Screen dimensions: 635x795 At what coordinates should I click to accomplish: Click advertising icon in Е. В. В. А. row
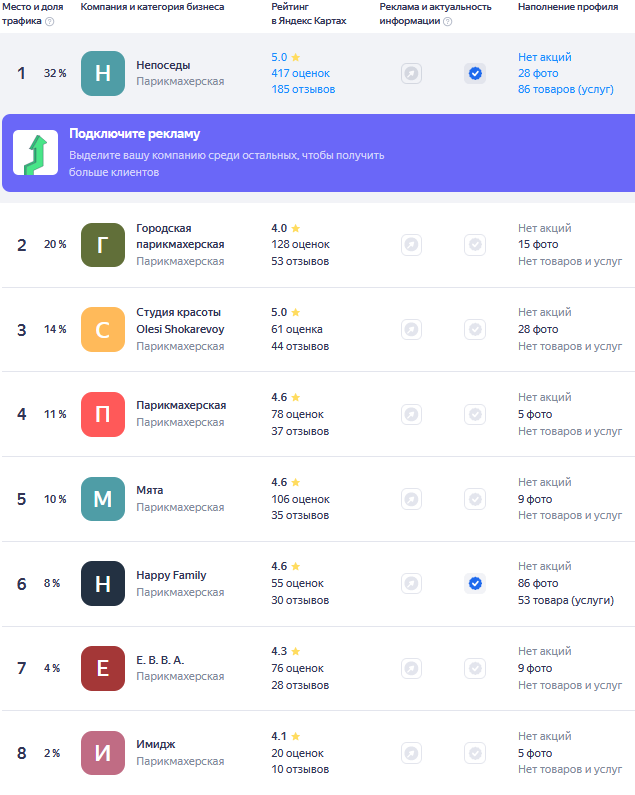[x=411, y=668]
